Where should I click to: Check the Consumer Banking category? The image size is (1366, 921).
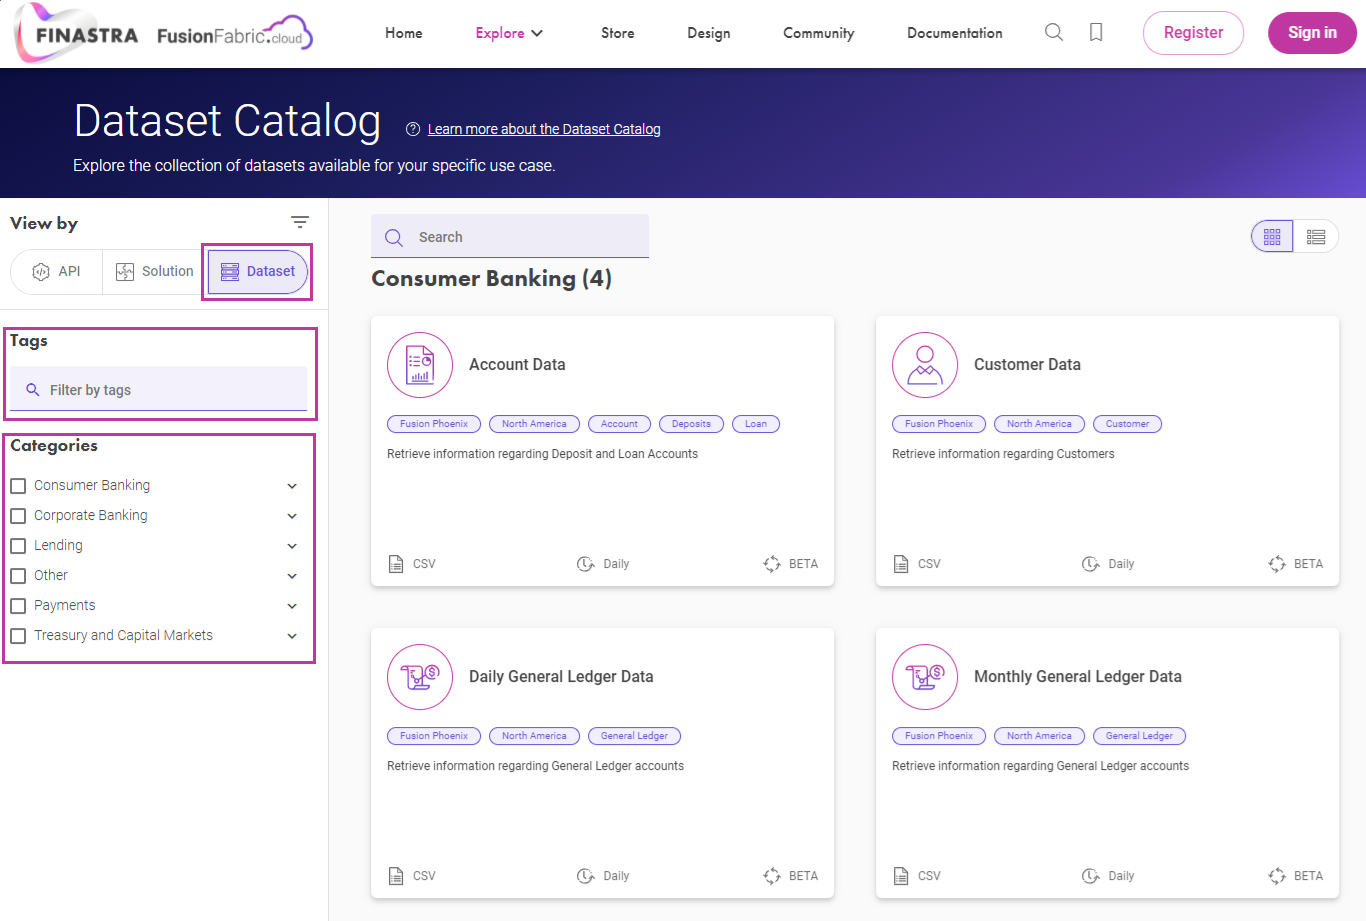(x=18, y=486)
